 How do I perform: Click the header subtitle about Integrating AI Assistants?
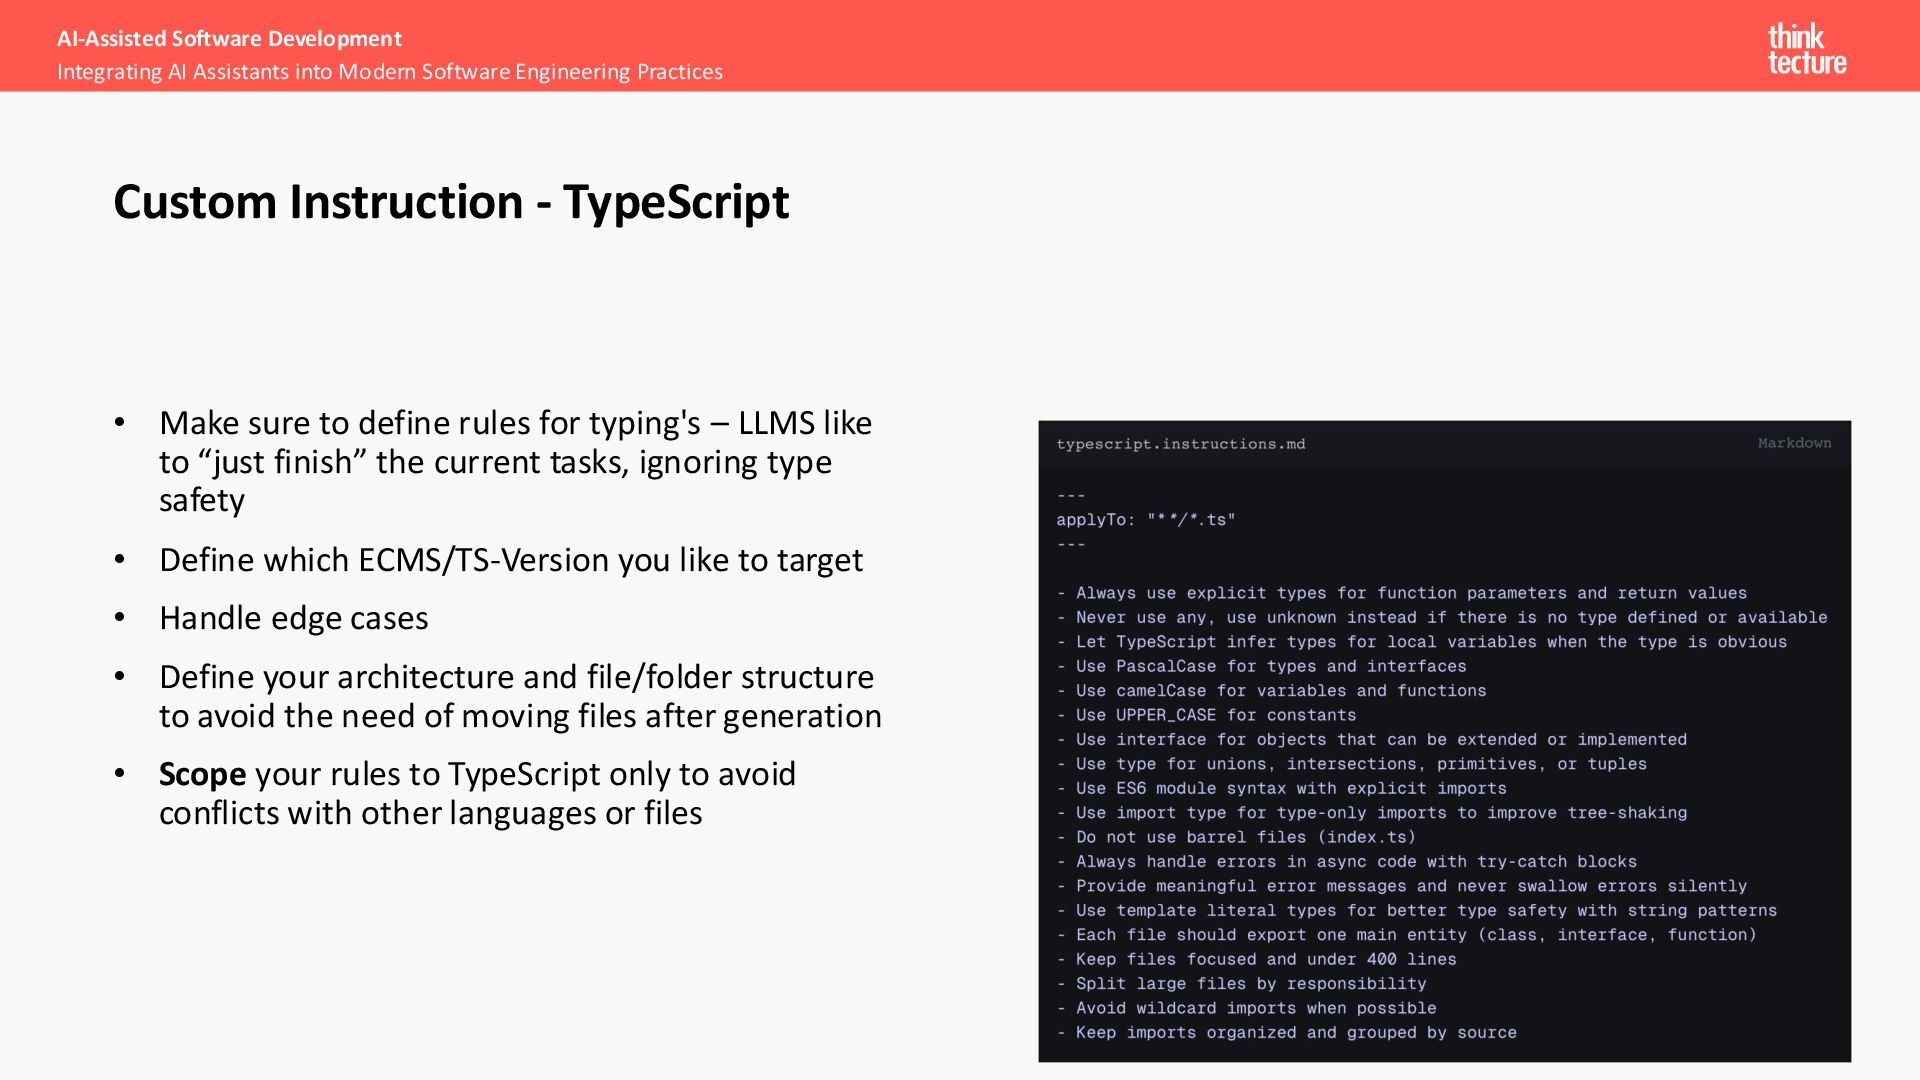coord(389,72)
